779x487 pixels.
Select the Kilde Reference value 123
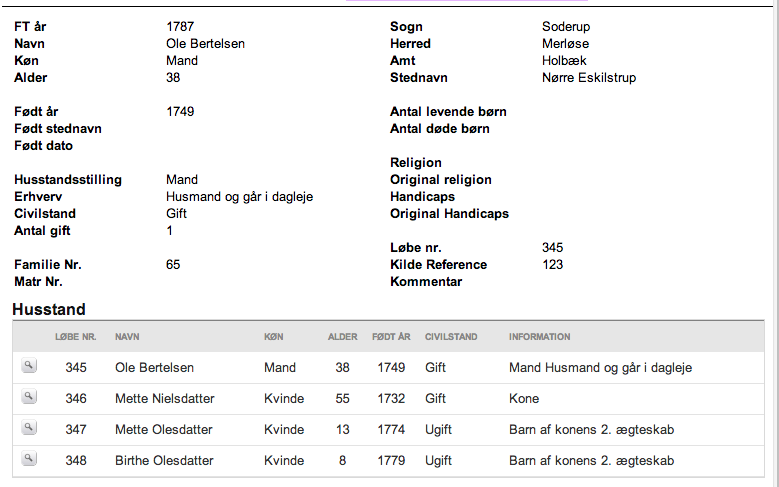pyautogui.click(x=552, y=264)
